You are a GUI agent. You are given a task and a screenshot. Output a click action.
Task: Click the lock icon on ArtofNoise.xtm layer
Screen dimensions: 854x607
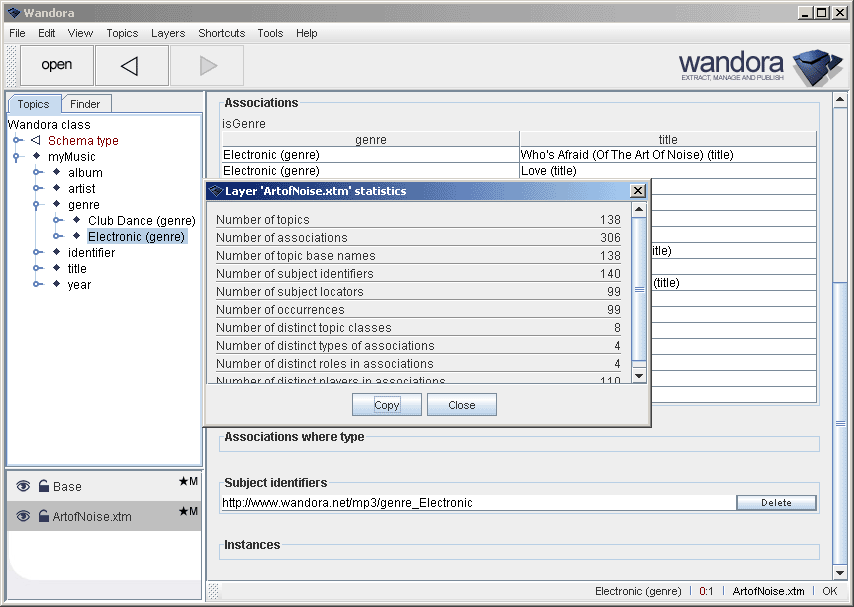(x=44, y=517)
